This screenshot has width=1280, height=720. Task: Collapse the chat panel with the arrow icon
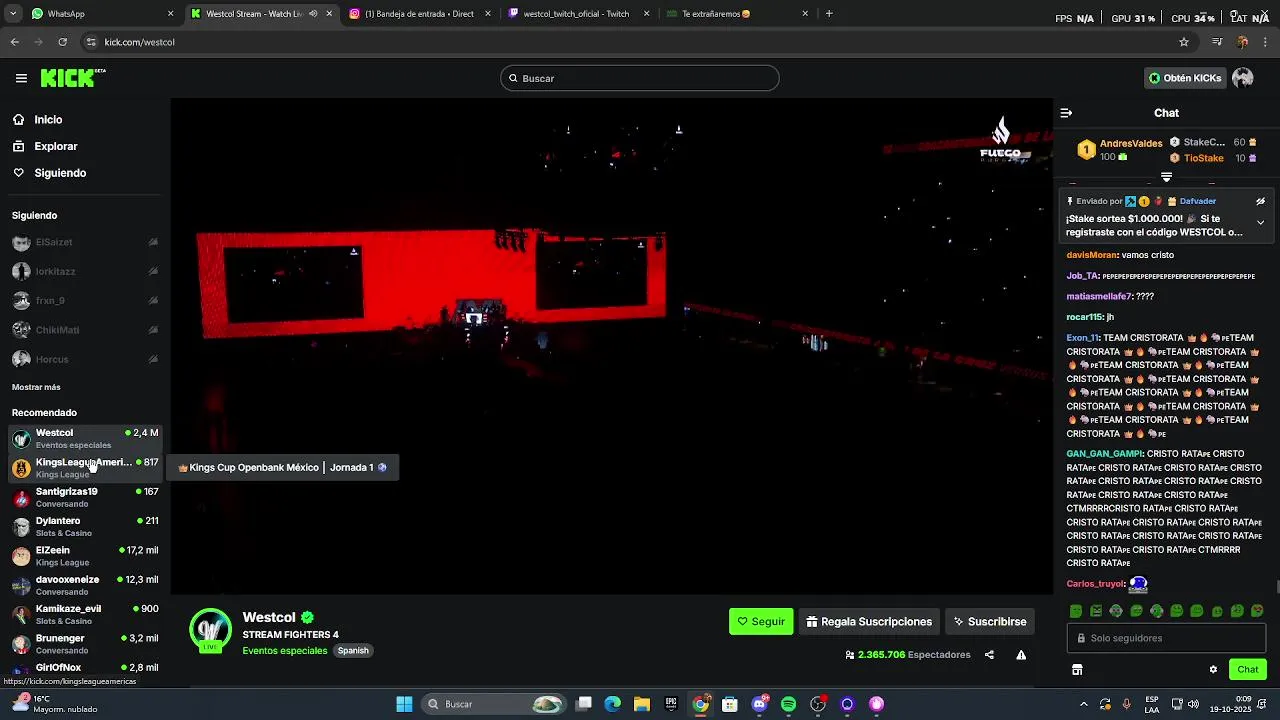[1066, 113]
